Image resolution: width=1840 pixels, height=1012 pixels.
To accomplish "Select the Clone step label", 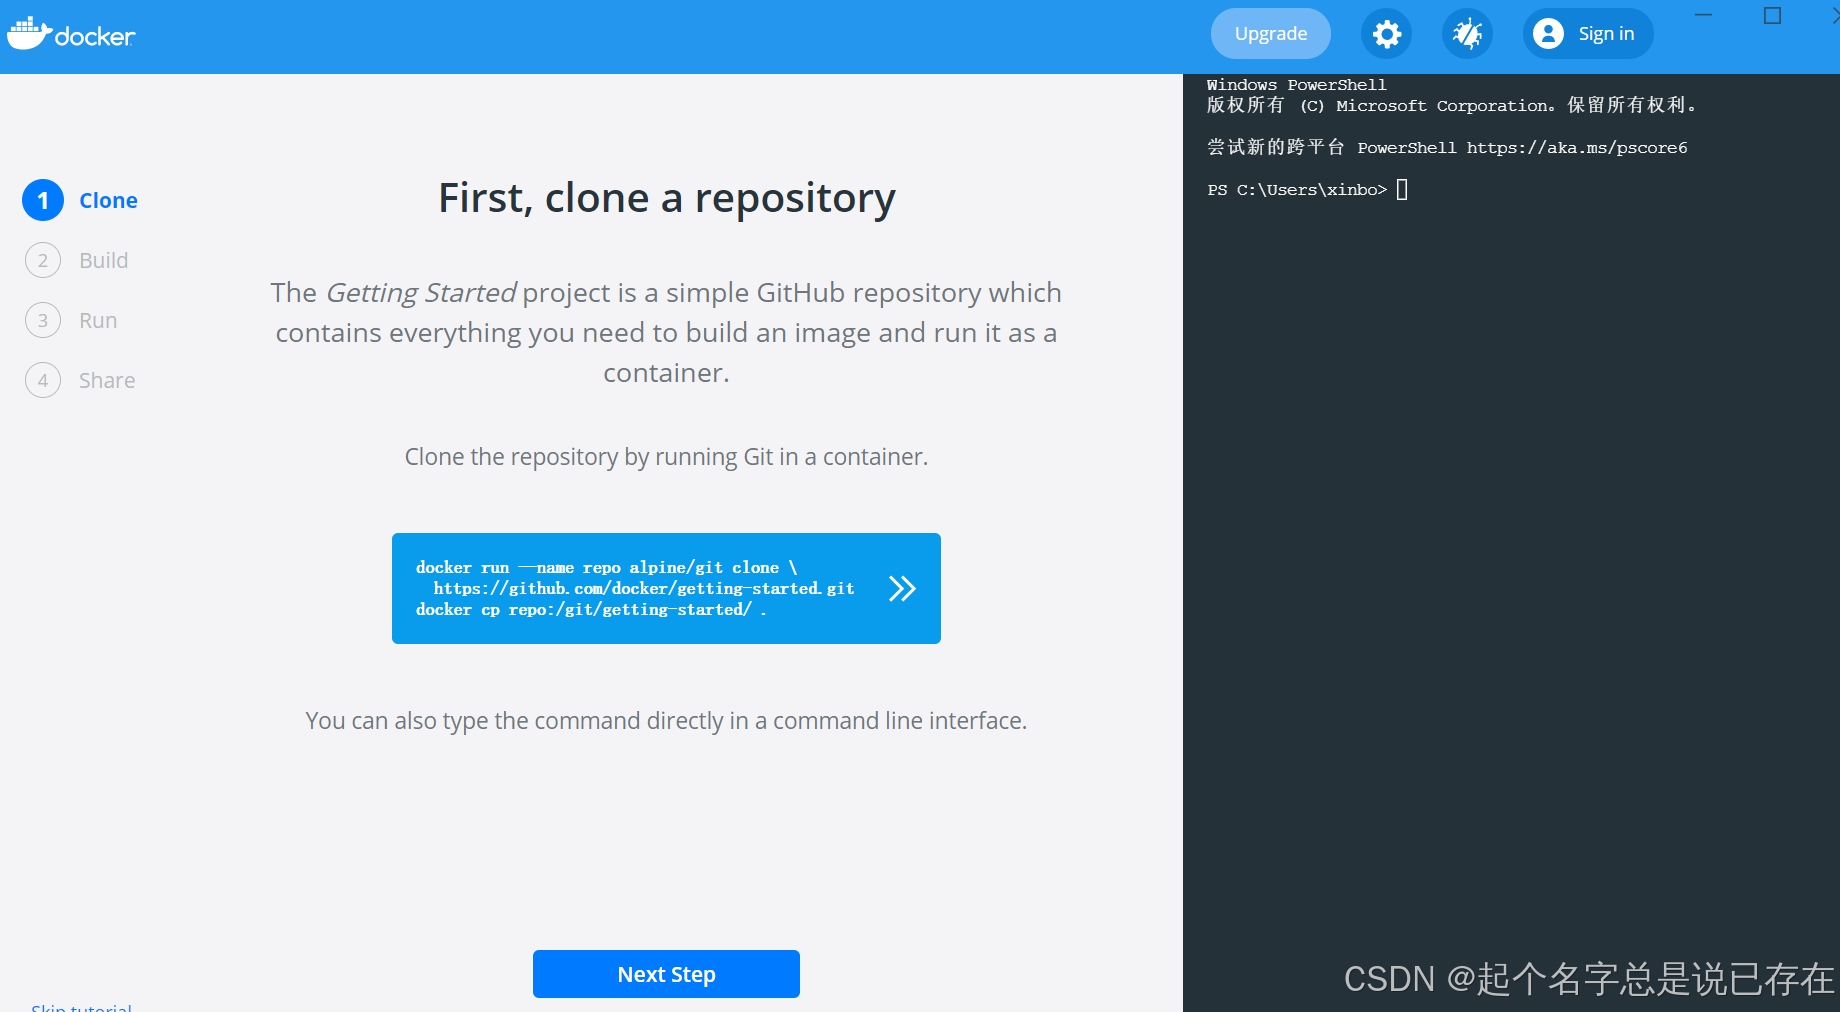I will click(x=108, y=201).
